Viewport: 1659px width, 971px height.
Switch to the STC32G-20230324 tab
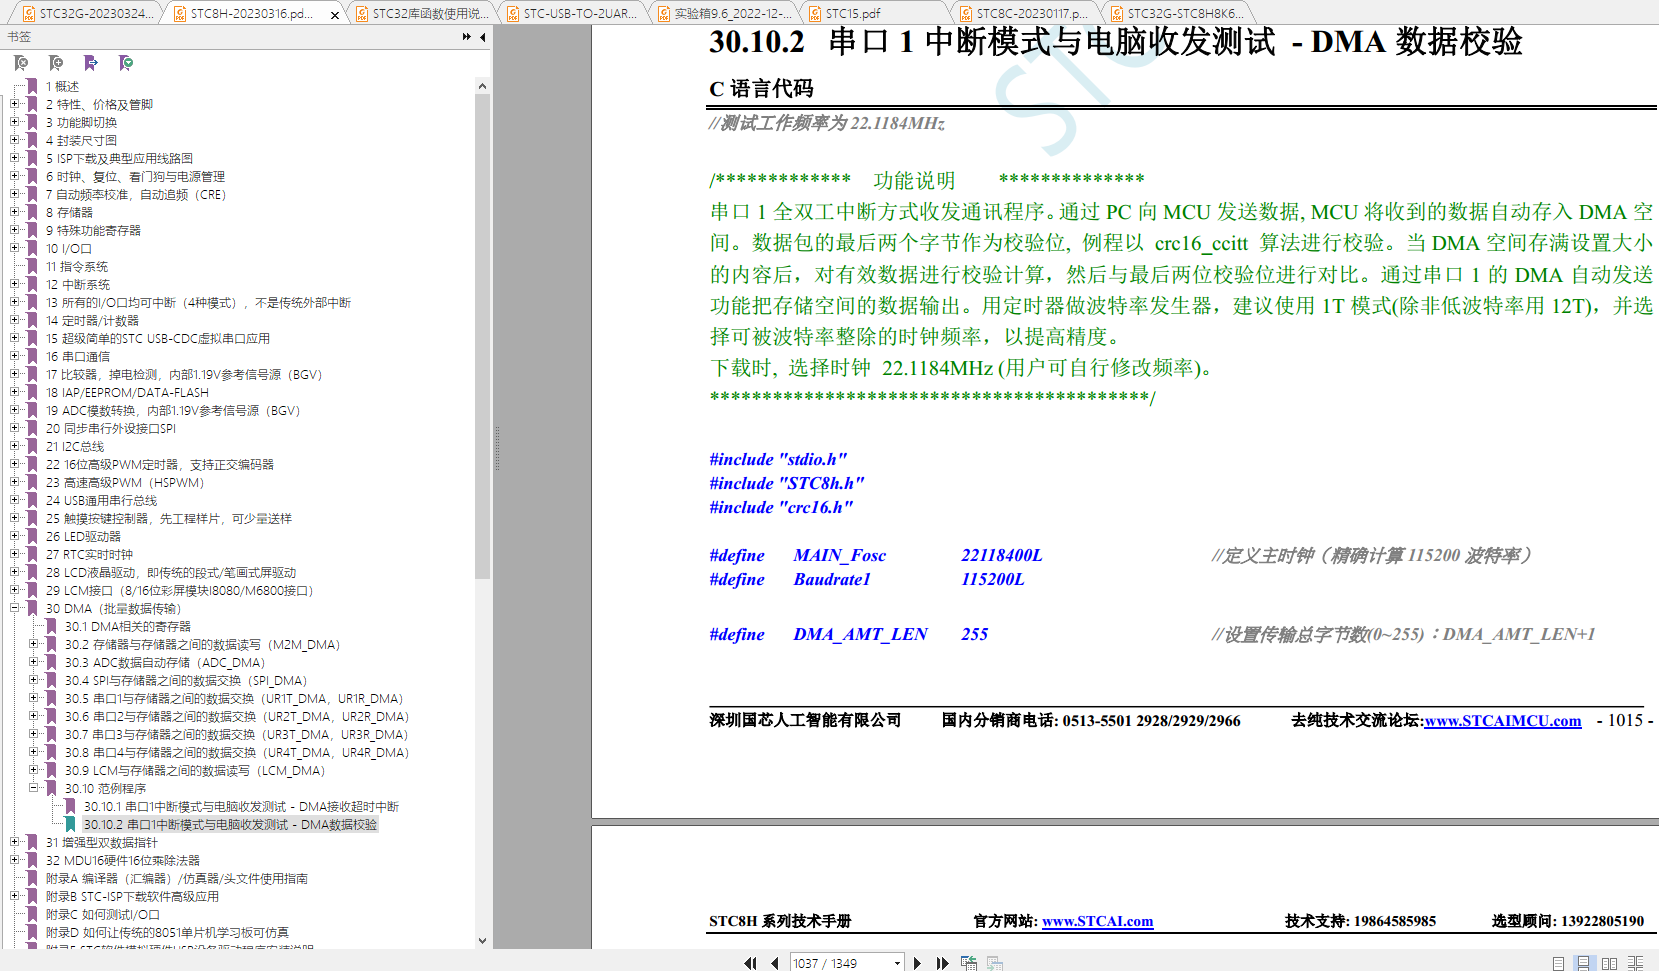pyautogui.click(x=87, y=13)
